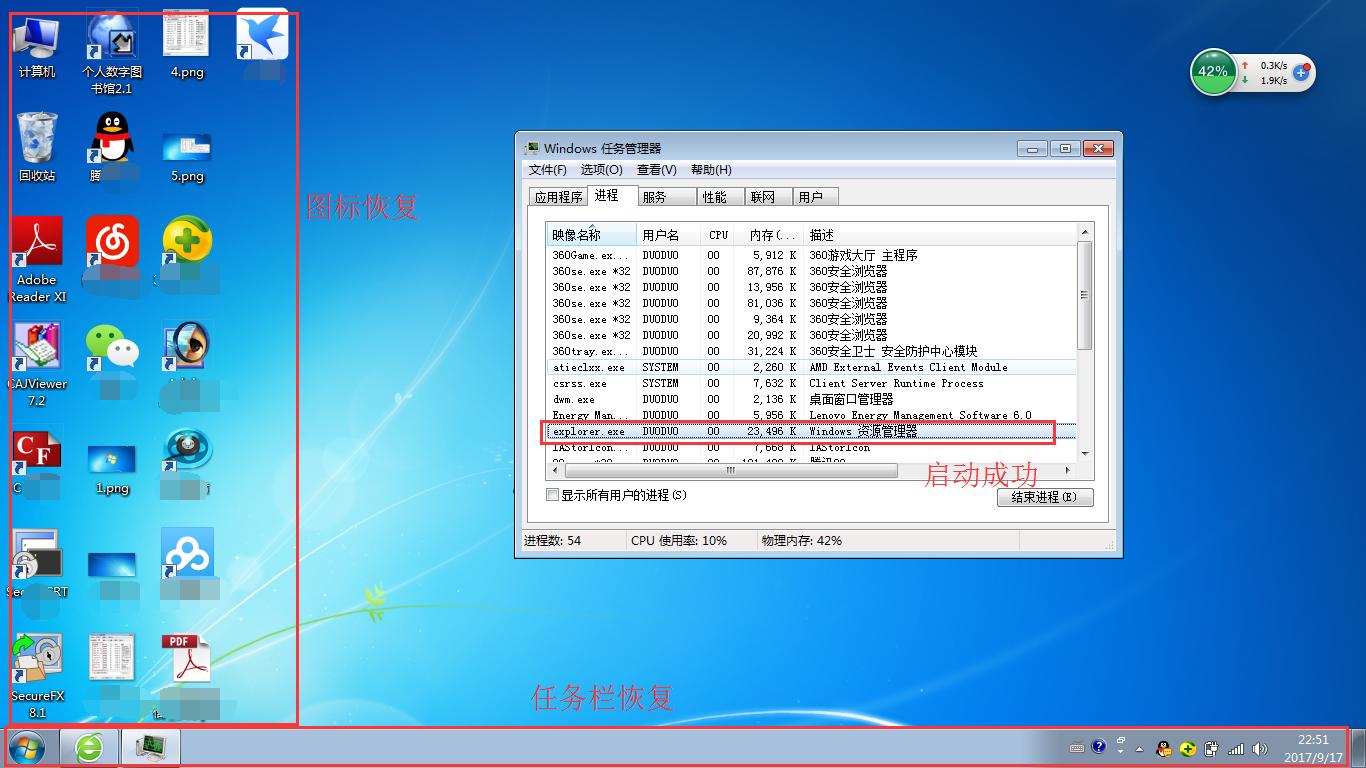
Task: Click the 42% accelerator ball gauge
Action: [x=1213, y=72]
